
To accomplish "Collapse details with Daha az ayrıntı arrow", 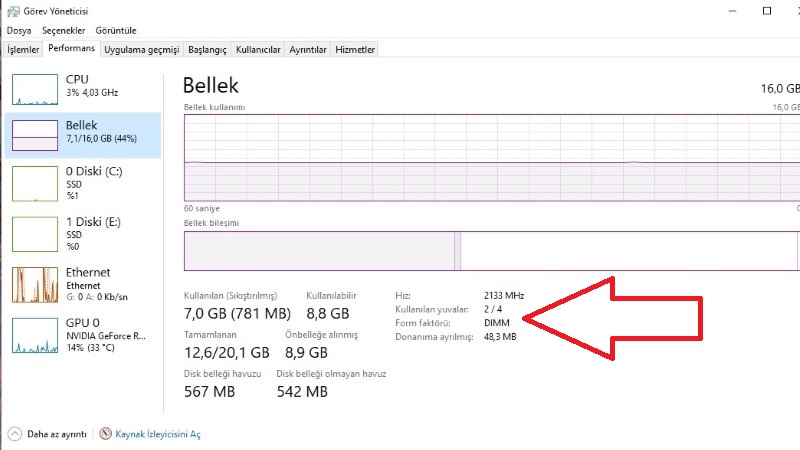I will click(x=15, y=434).
